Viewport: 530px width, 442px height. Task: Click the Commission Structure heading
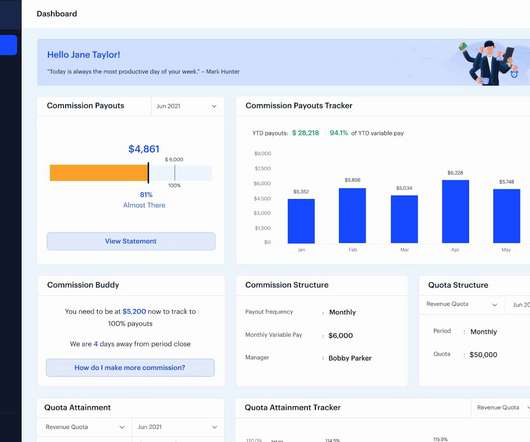click(287, 285)
